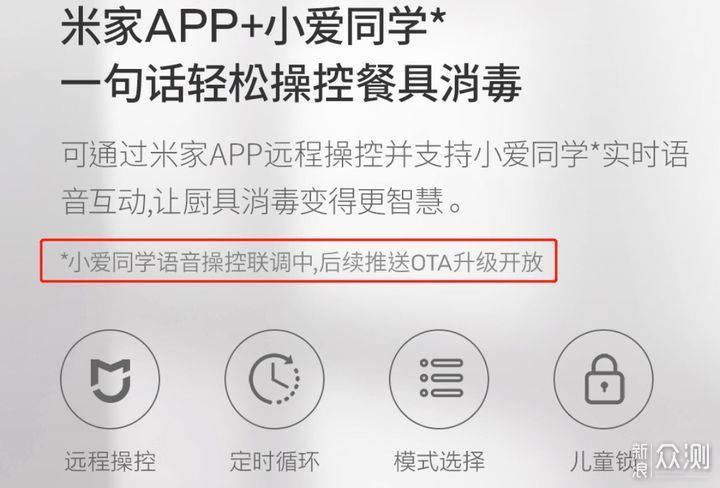Tap the child lock padlock icon
720x488 pixels.
point(604,379)
